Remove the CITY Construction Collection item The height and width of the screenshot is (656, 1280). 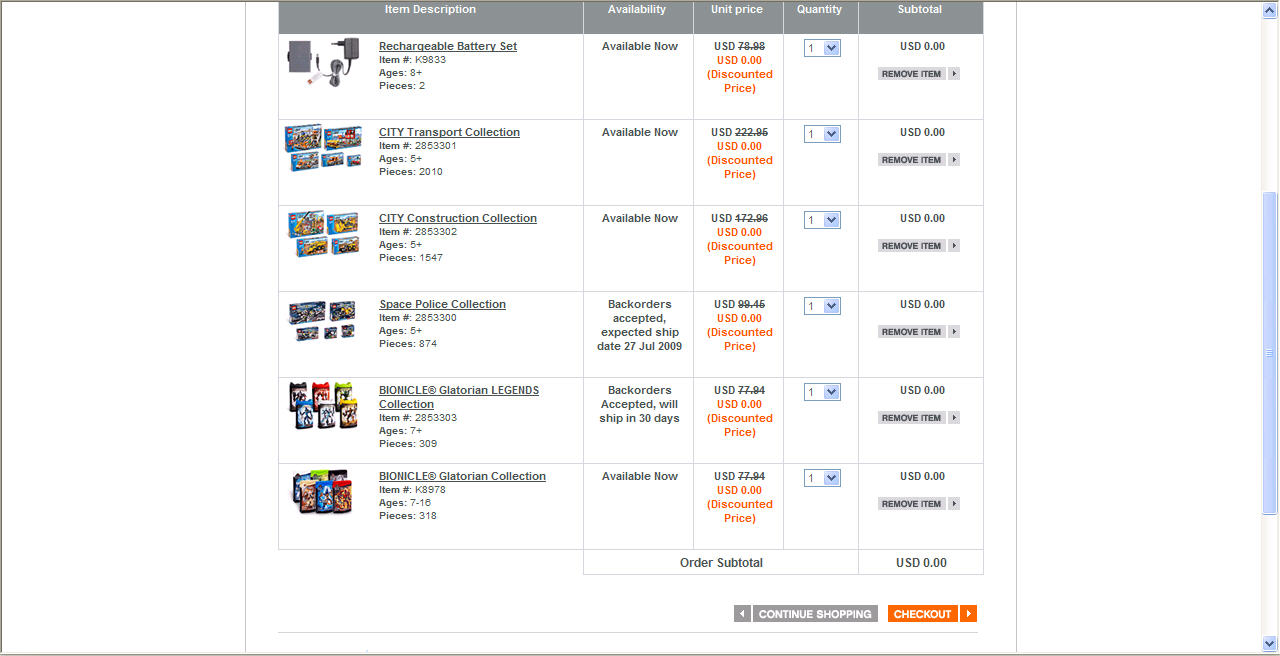click(919, 246)
